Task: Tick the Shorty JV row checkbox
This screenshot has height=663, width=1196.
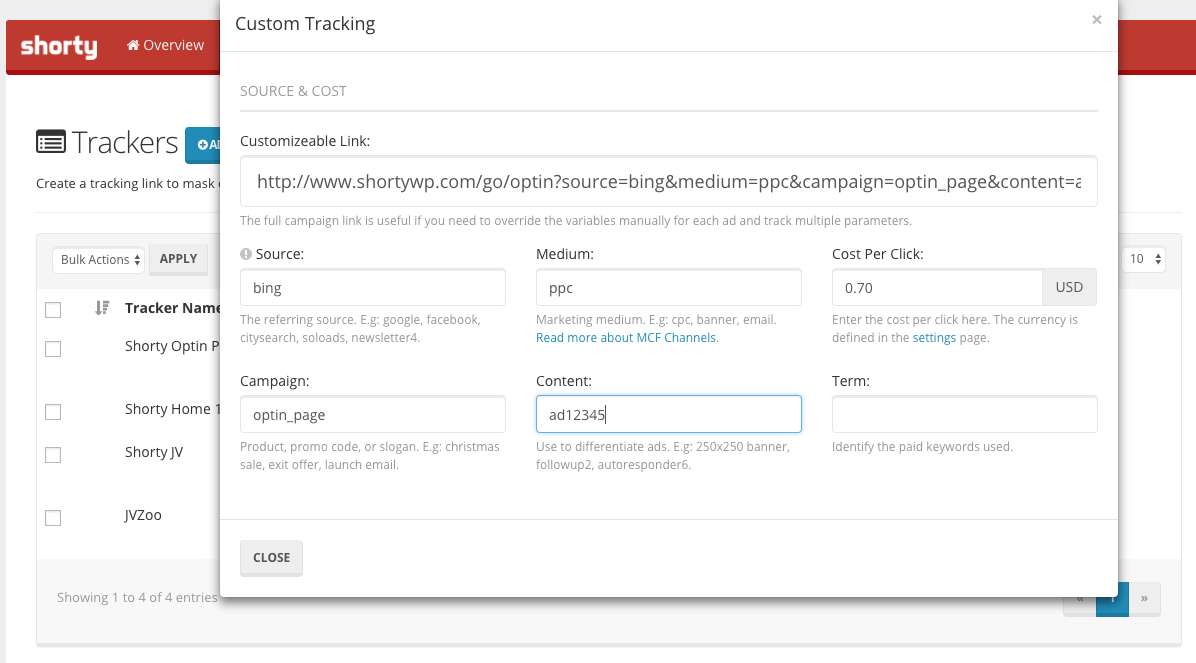Action: [53, 454]
